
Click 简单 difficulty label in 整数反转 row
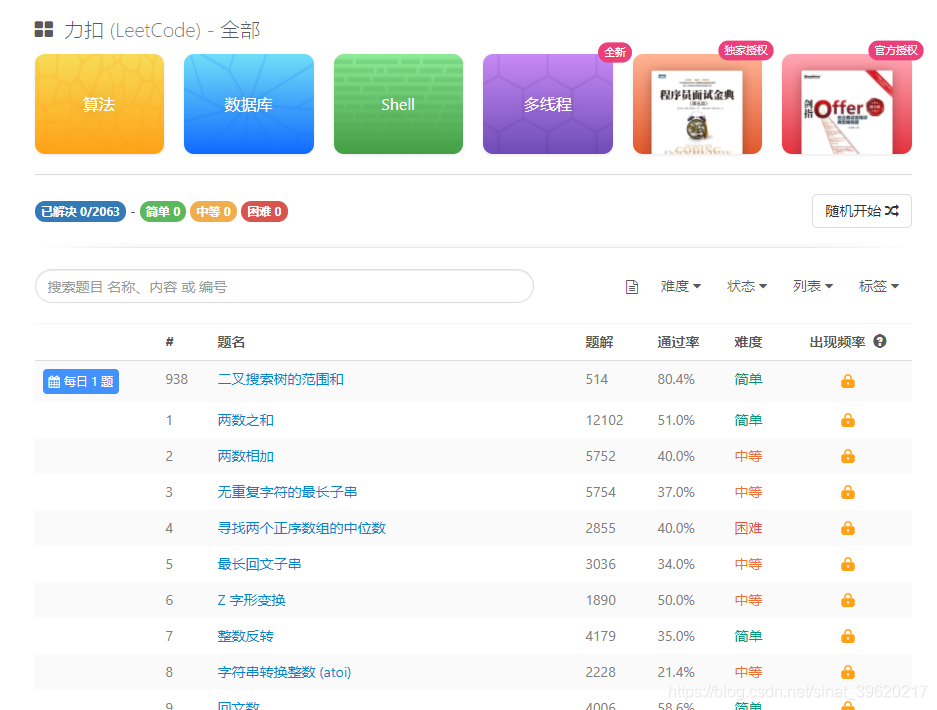pyautogui.click(x=748, y=636)
